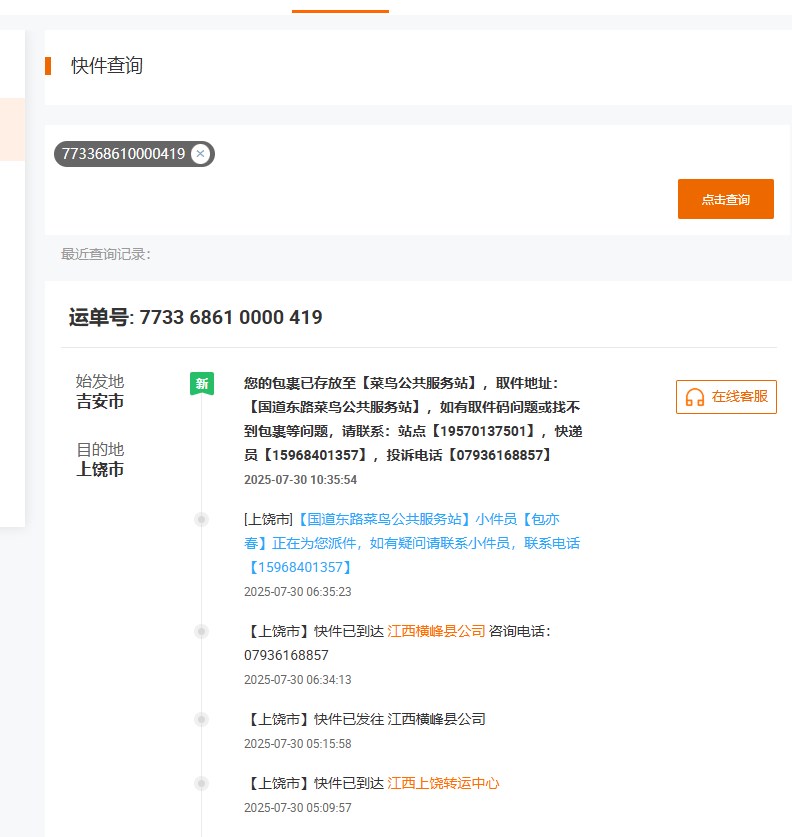Click the 快件查询 page heading
The width and height of the screenshot is (792, 837).
[107, 66]
